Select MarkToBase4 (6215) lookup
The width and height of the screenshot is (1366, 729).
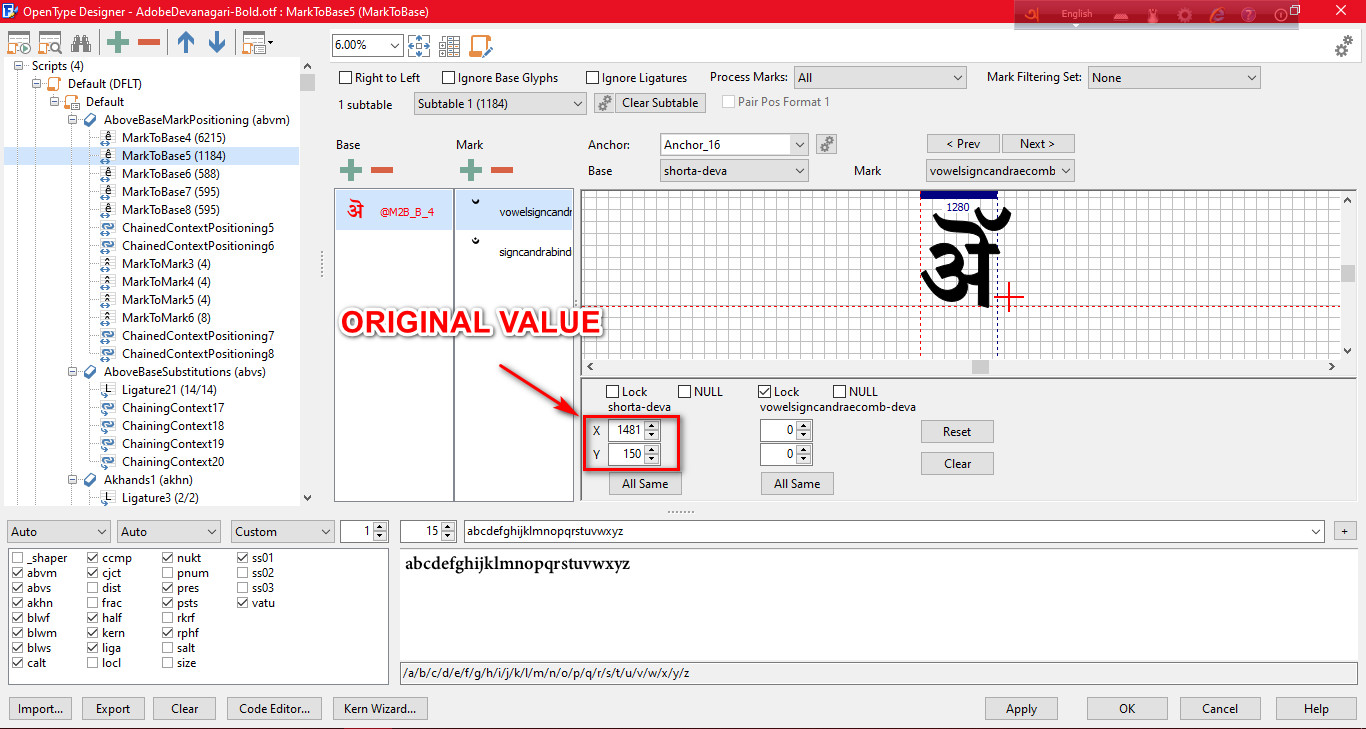(173, 138)
